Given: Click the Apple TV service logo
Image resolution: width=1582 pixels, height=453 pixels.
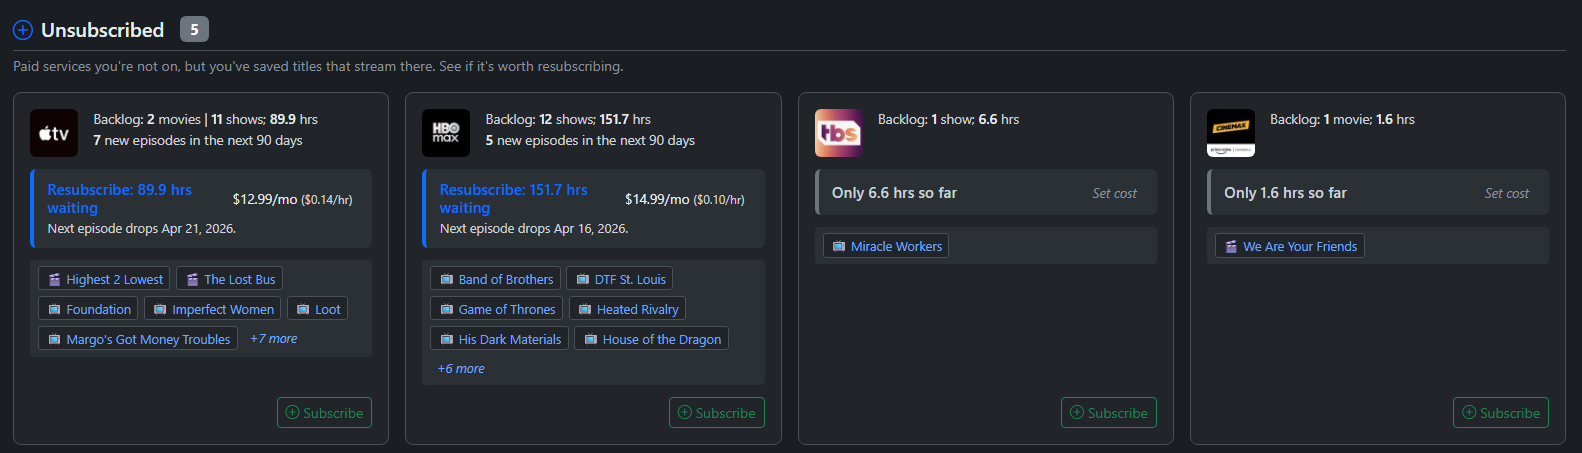Looking at the screenshot, I should (x=54, y=133).
